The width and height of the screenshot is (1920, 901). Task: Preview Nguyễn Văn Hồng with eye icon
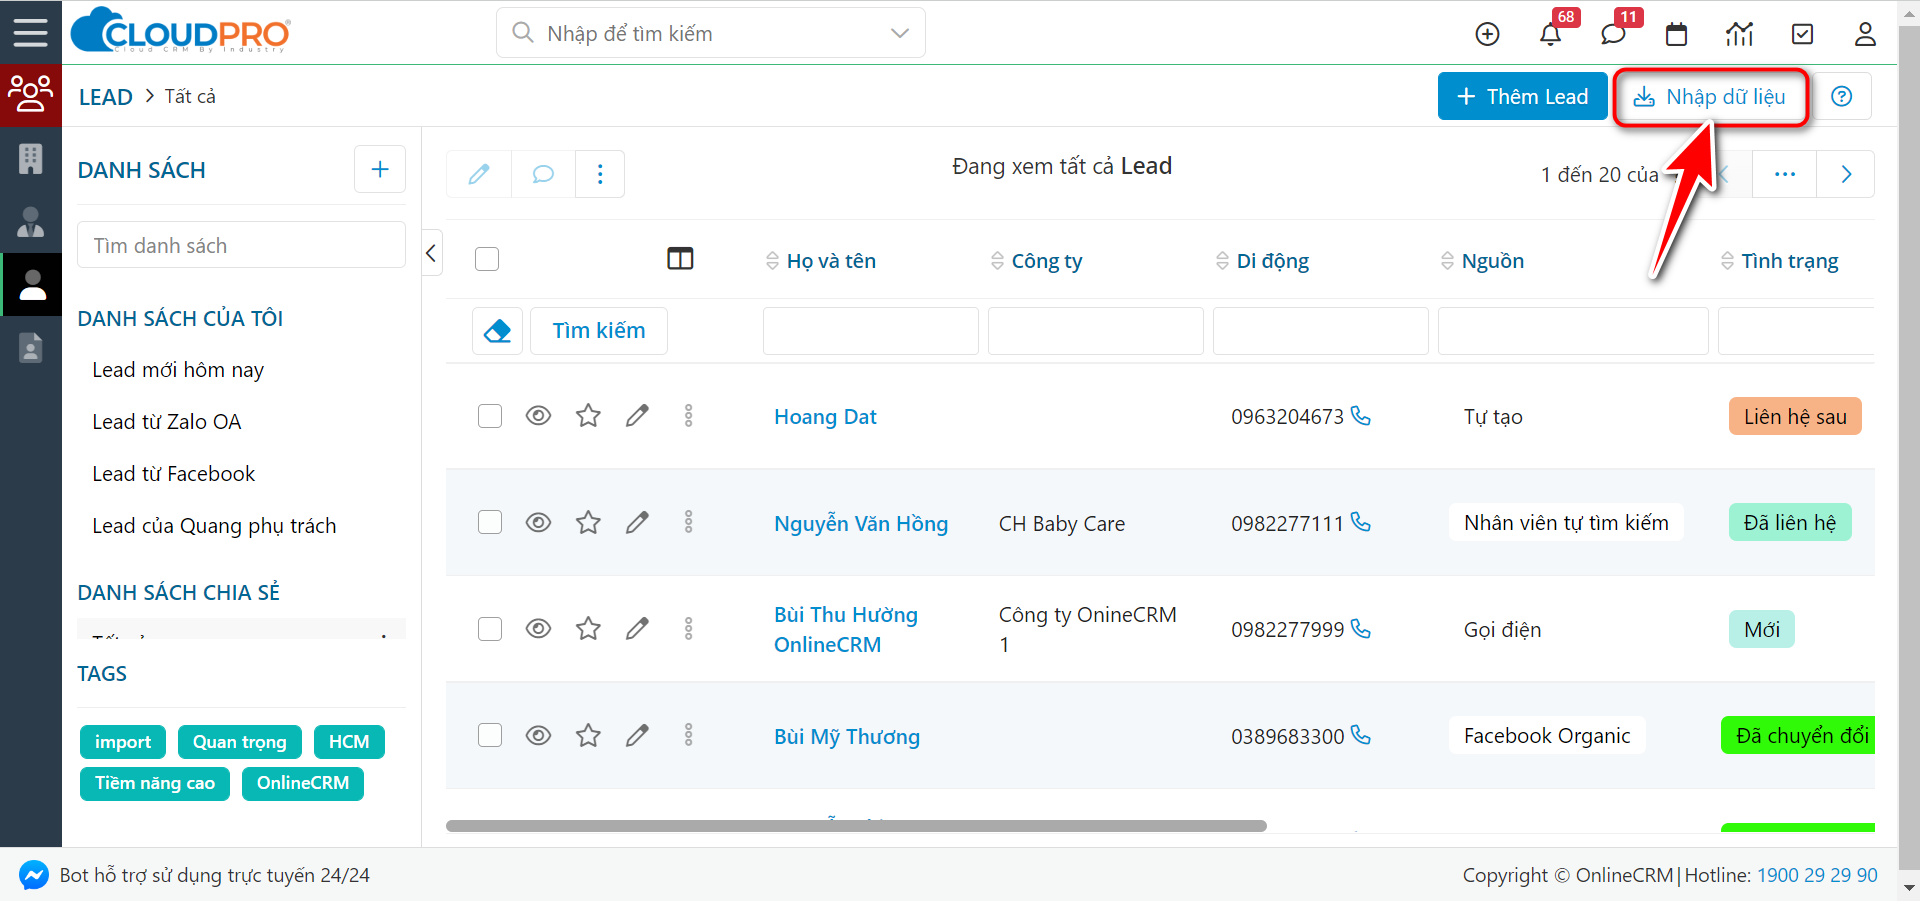pos(538,522)
